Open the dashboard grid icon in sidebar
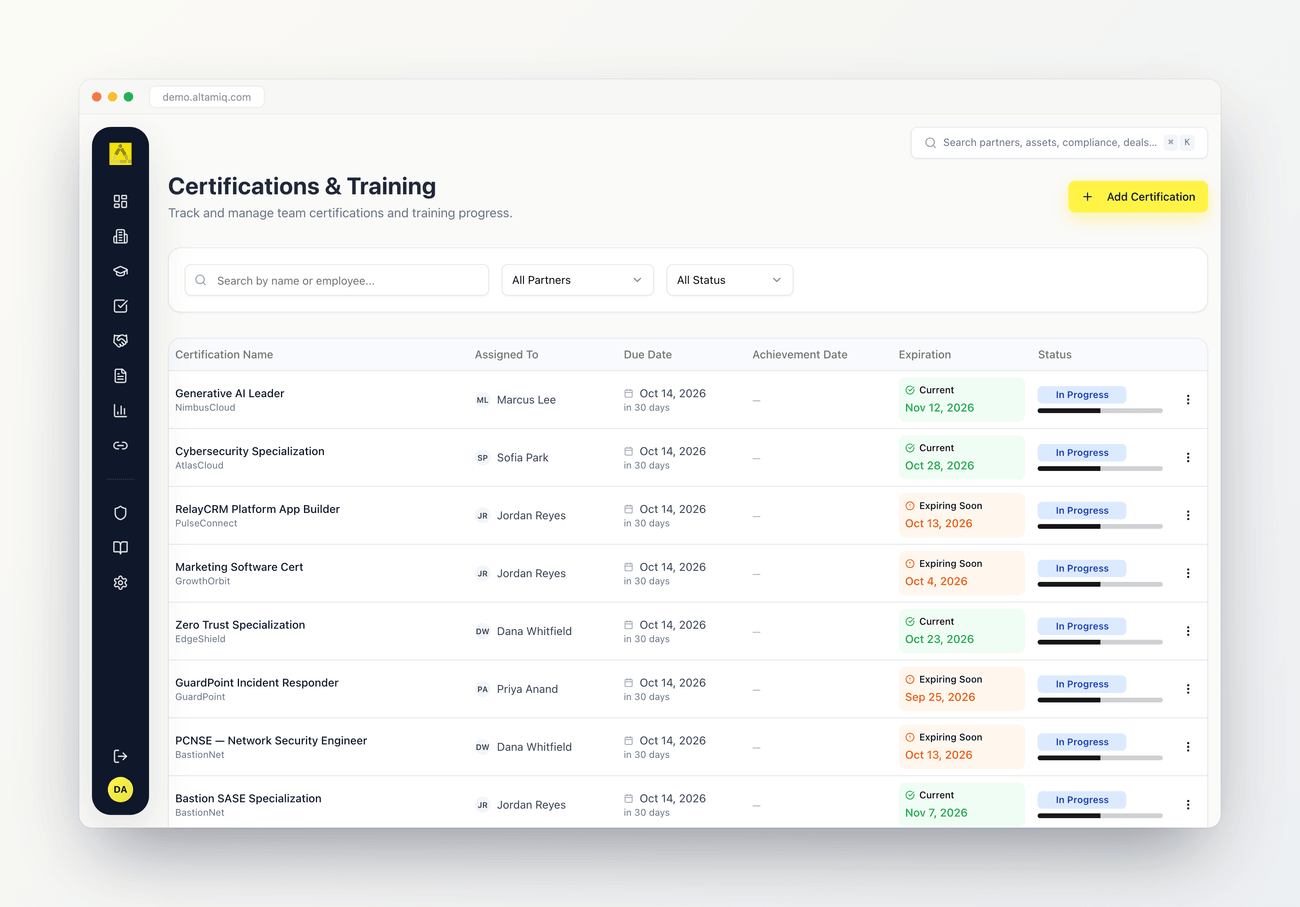This screenshot has width=1300, height=907. (120, 202)
